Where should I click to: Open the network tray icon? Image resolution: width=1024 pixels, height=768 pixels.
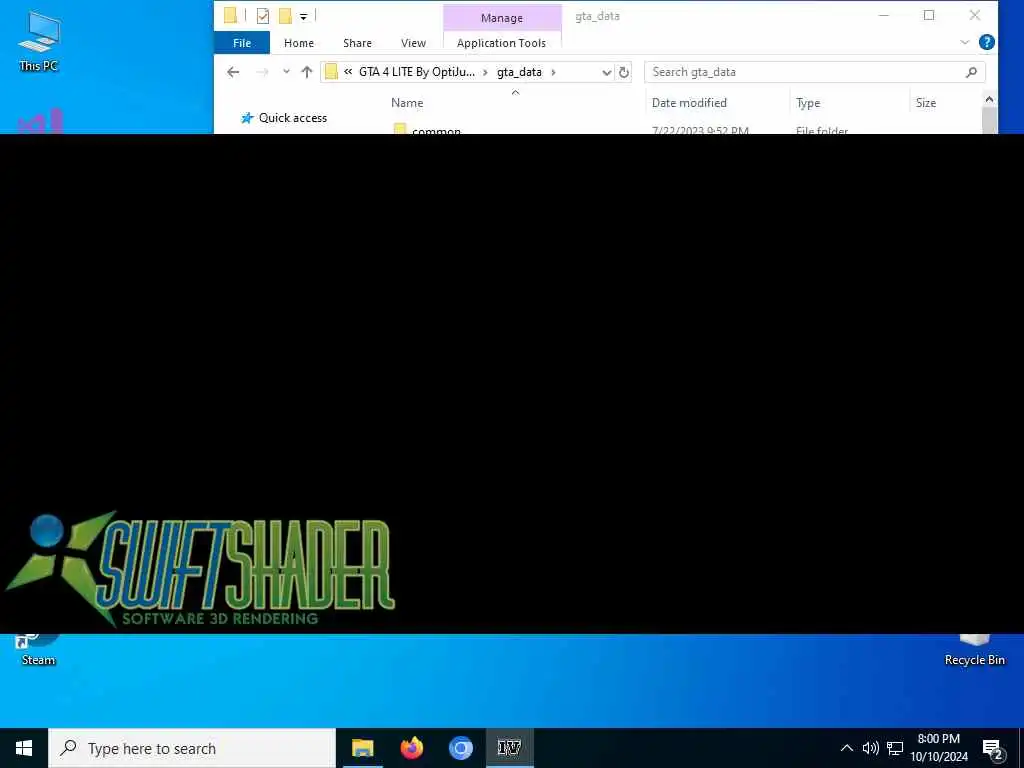pos(895,748)
